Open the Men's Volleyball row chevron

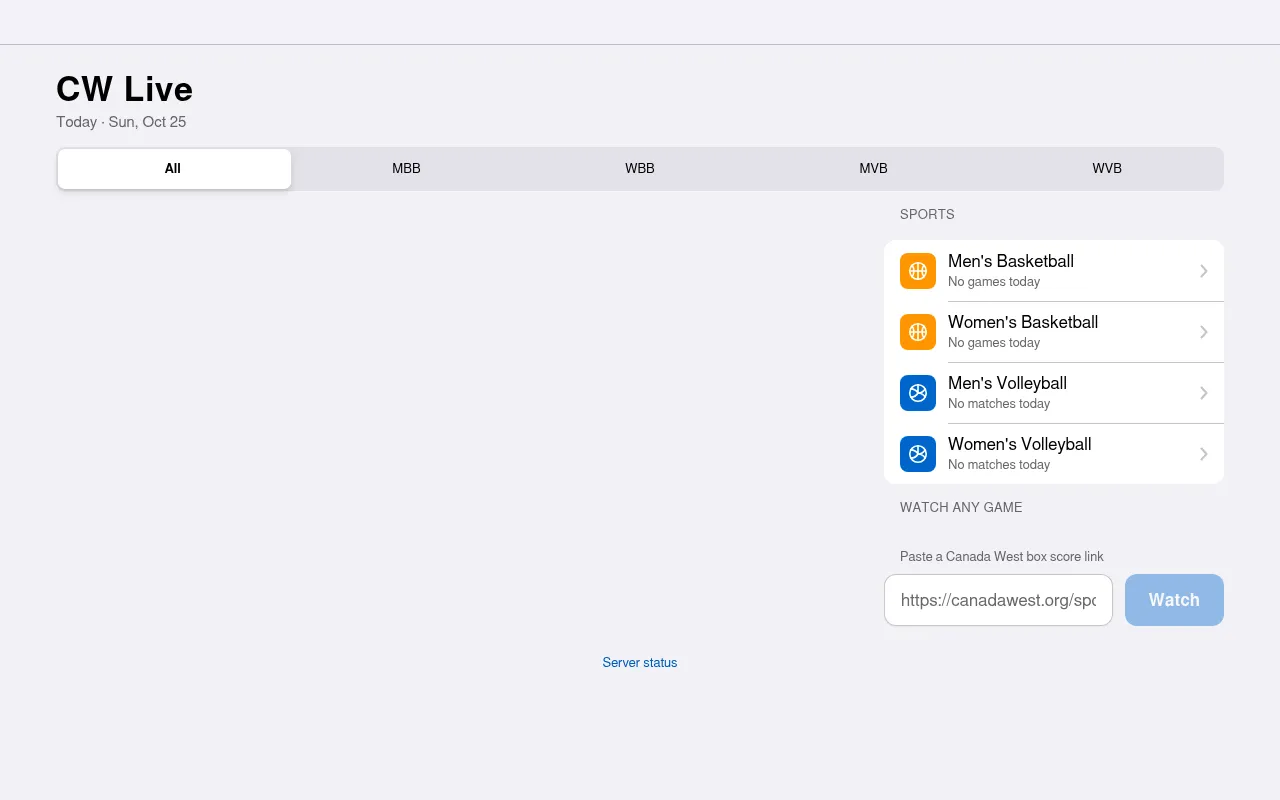[x=1204, y=393]
